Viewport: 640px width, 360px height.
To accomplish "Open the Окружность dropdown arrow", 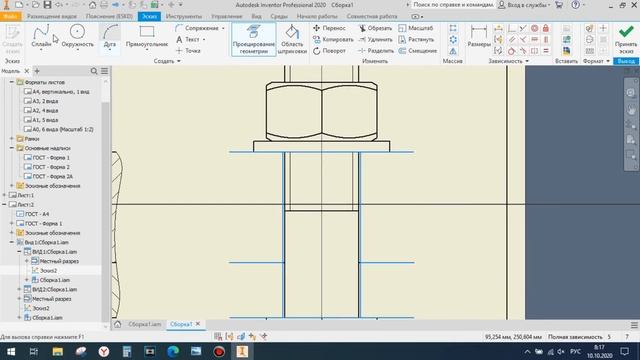I will [x=77, y=50].
